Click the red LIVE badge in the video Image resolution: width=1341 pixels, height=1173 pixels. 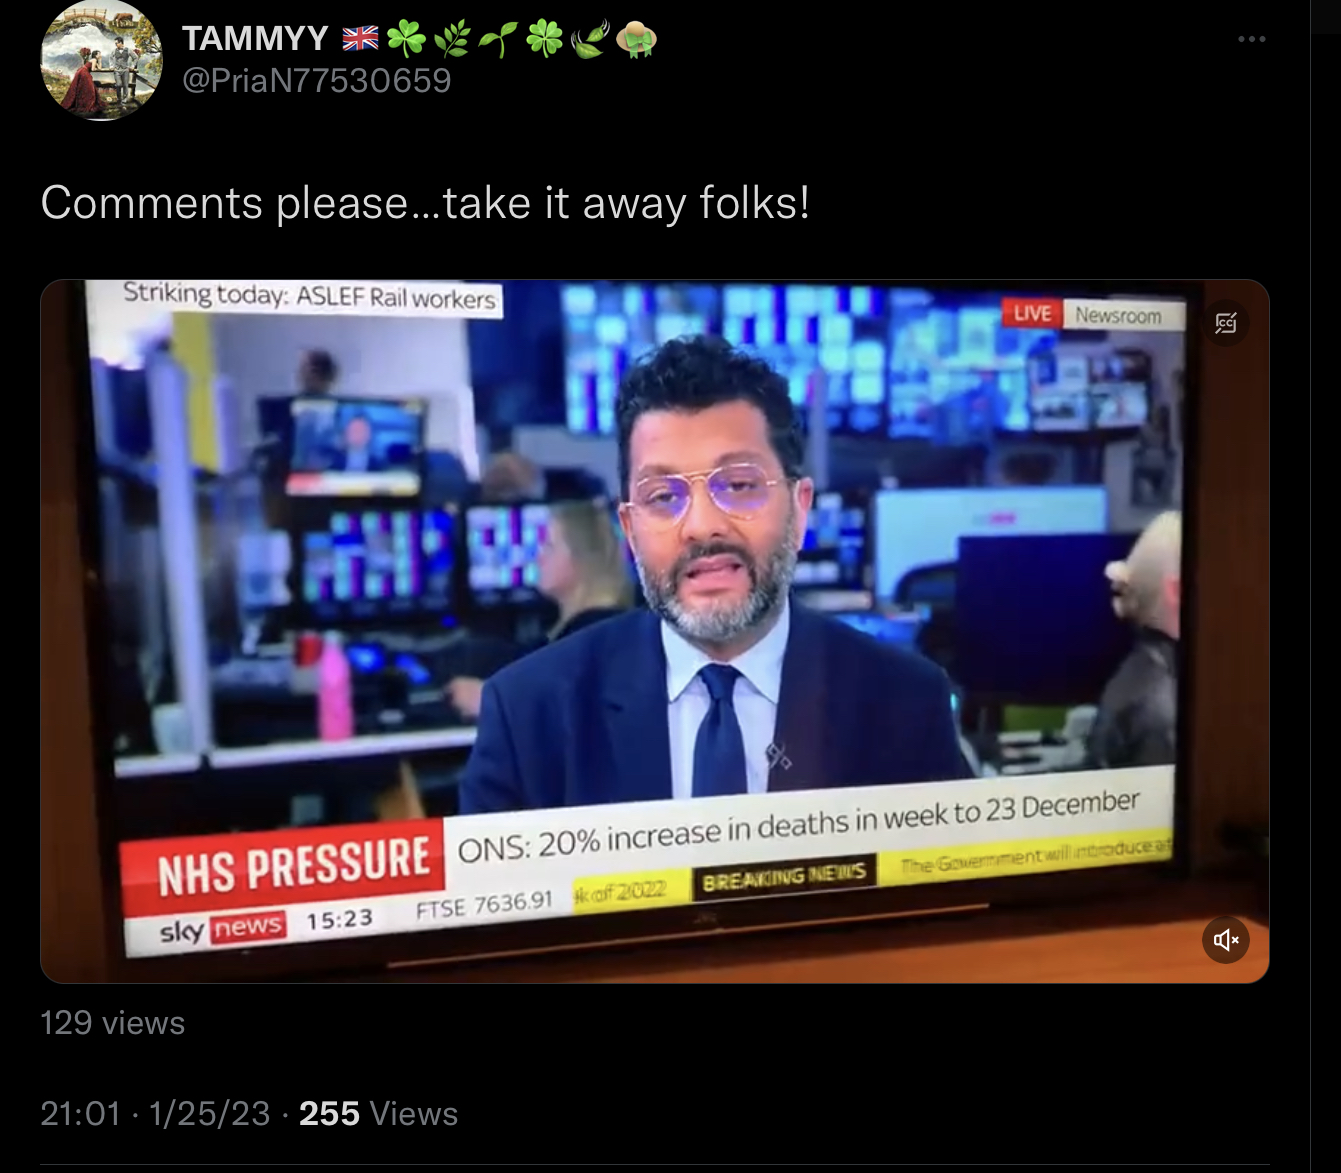tap(1032, 313)
